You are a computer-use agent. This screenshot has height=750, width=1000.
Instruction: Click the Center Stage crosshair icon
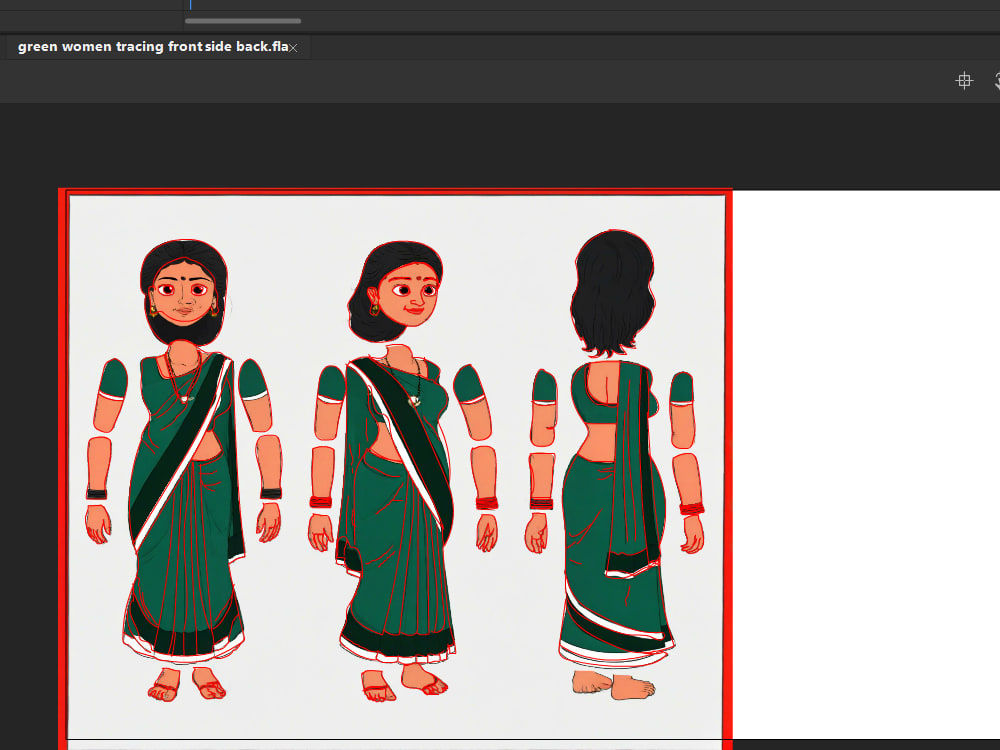(x=964, y=81)
